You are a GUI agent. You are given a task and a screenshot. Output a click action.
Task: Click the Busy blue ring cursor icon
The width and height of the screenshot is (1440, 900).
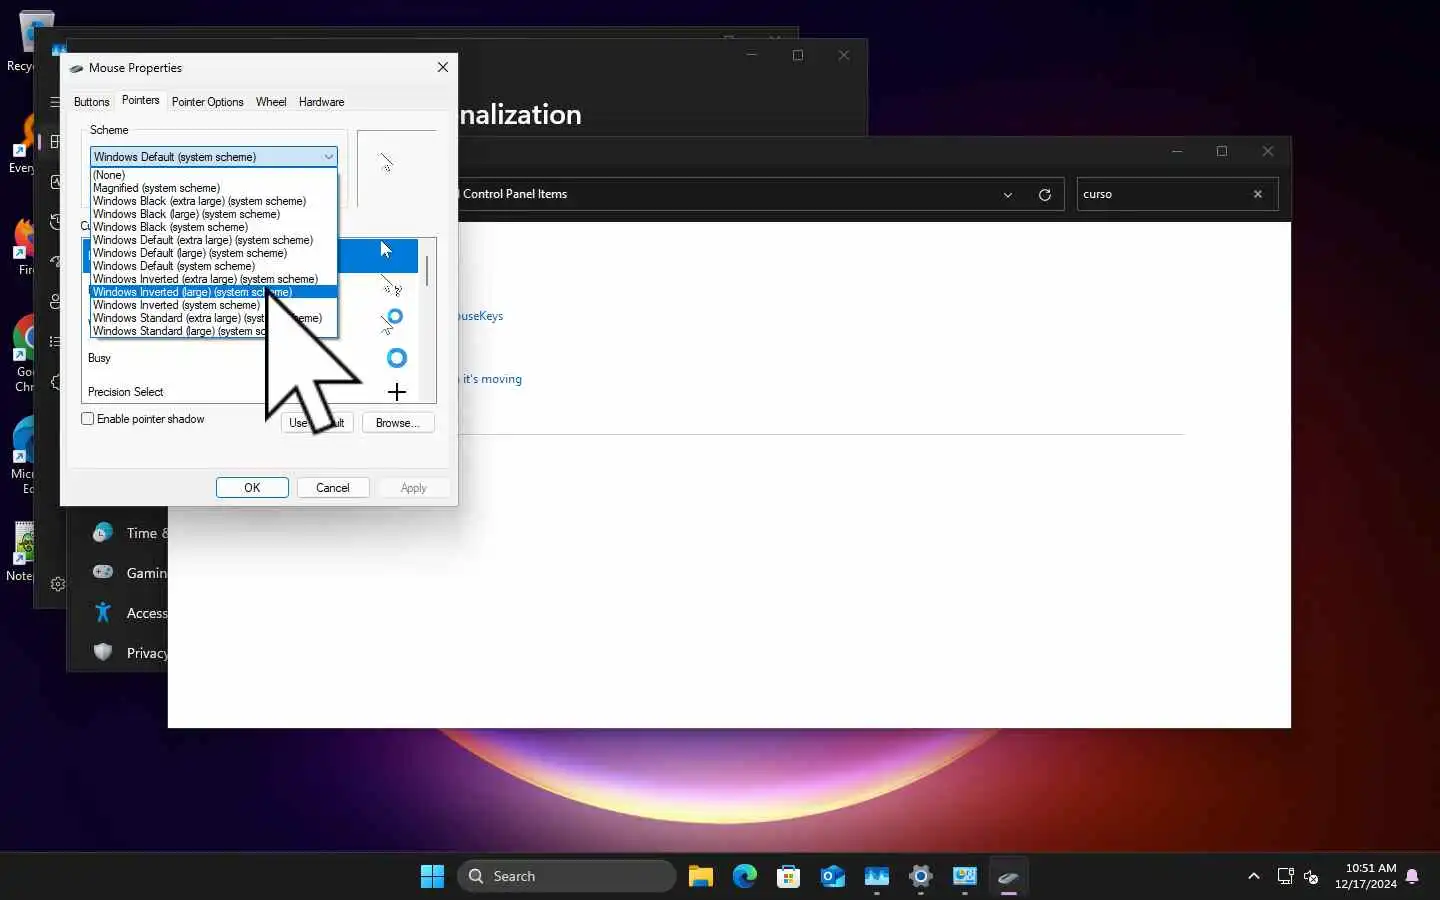397,358
